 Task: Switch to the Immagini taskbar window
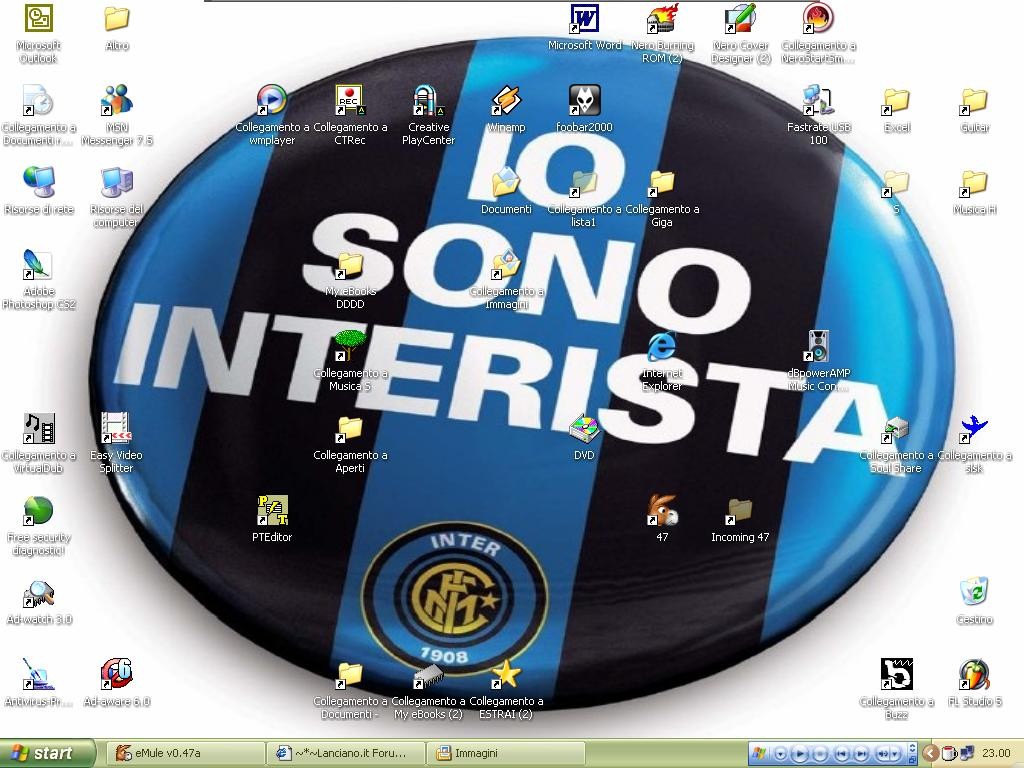click(506, 754)
